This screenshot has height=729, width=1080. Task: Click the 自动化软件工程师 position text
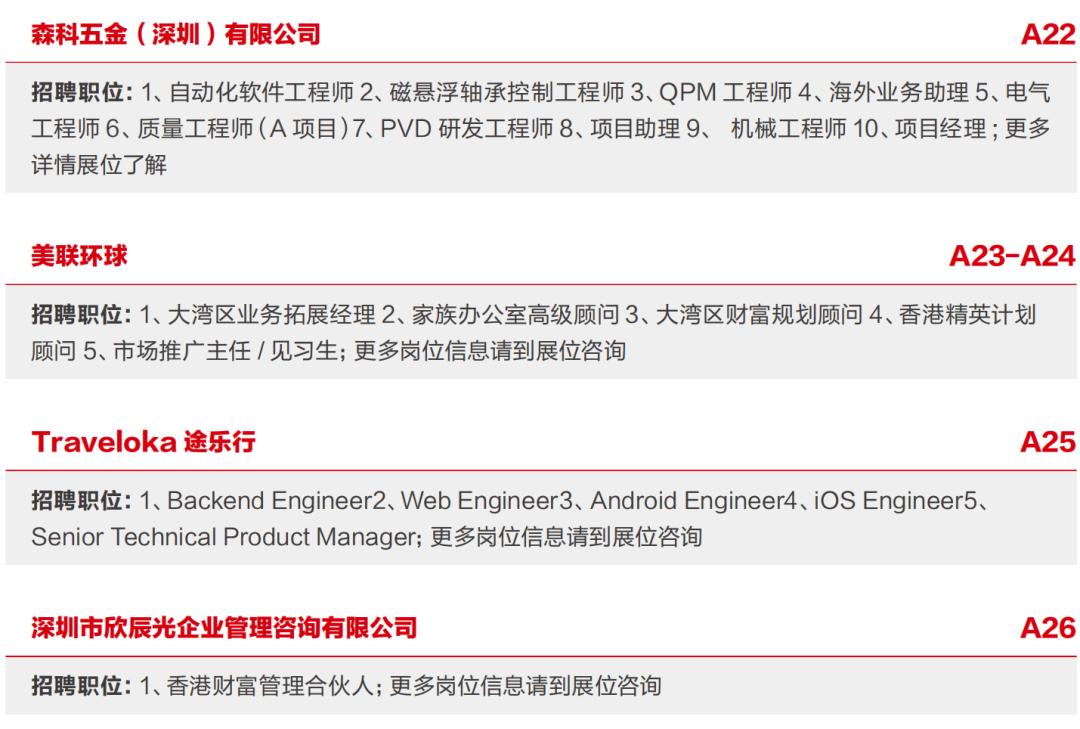[262, 92]
